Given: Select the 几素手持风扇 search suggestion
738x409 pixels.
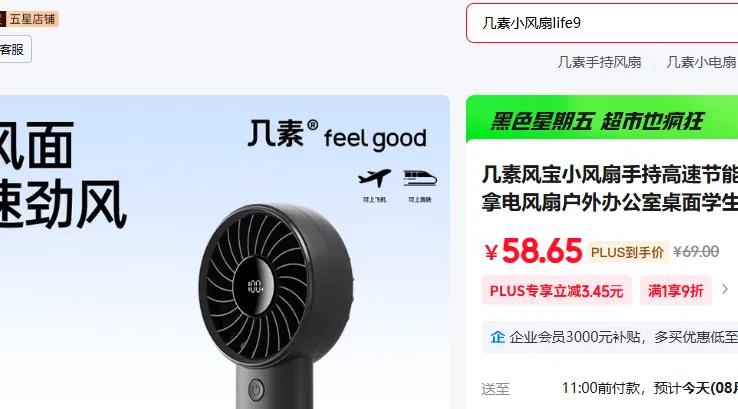Looking at the screenshot, I should (x=599, y=62).
